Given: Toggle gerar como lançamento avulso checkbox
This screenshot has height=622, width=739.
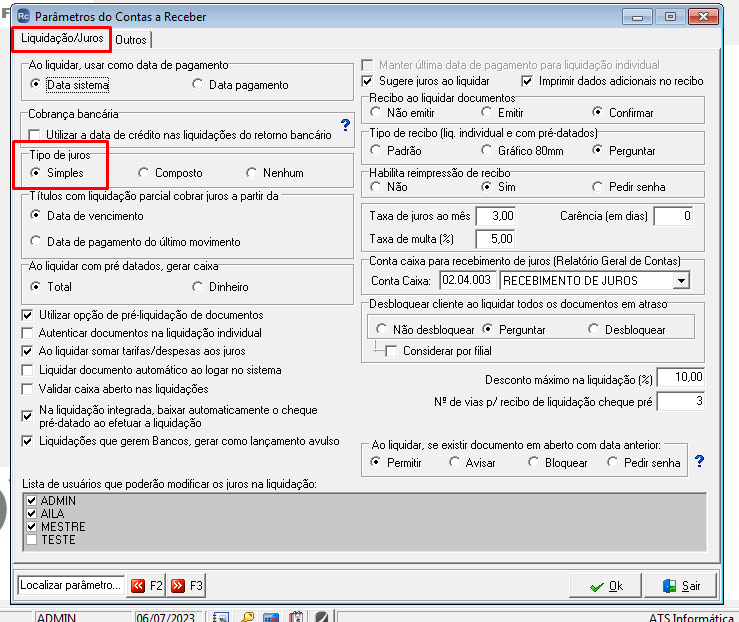Looking at the screenshot, I should pyautogui.click(x=27, y=441).
